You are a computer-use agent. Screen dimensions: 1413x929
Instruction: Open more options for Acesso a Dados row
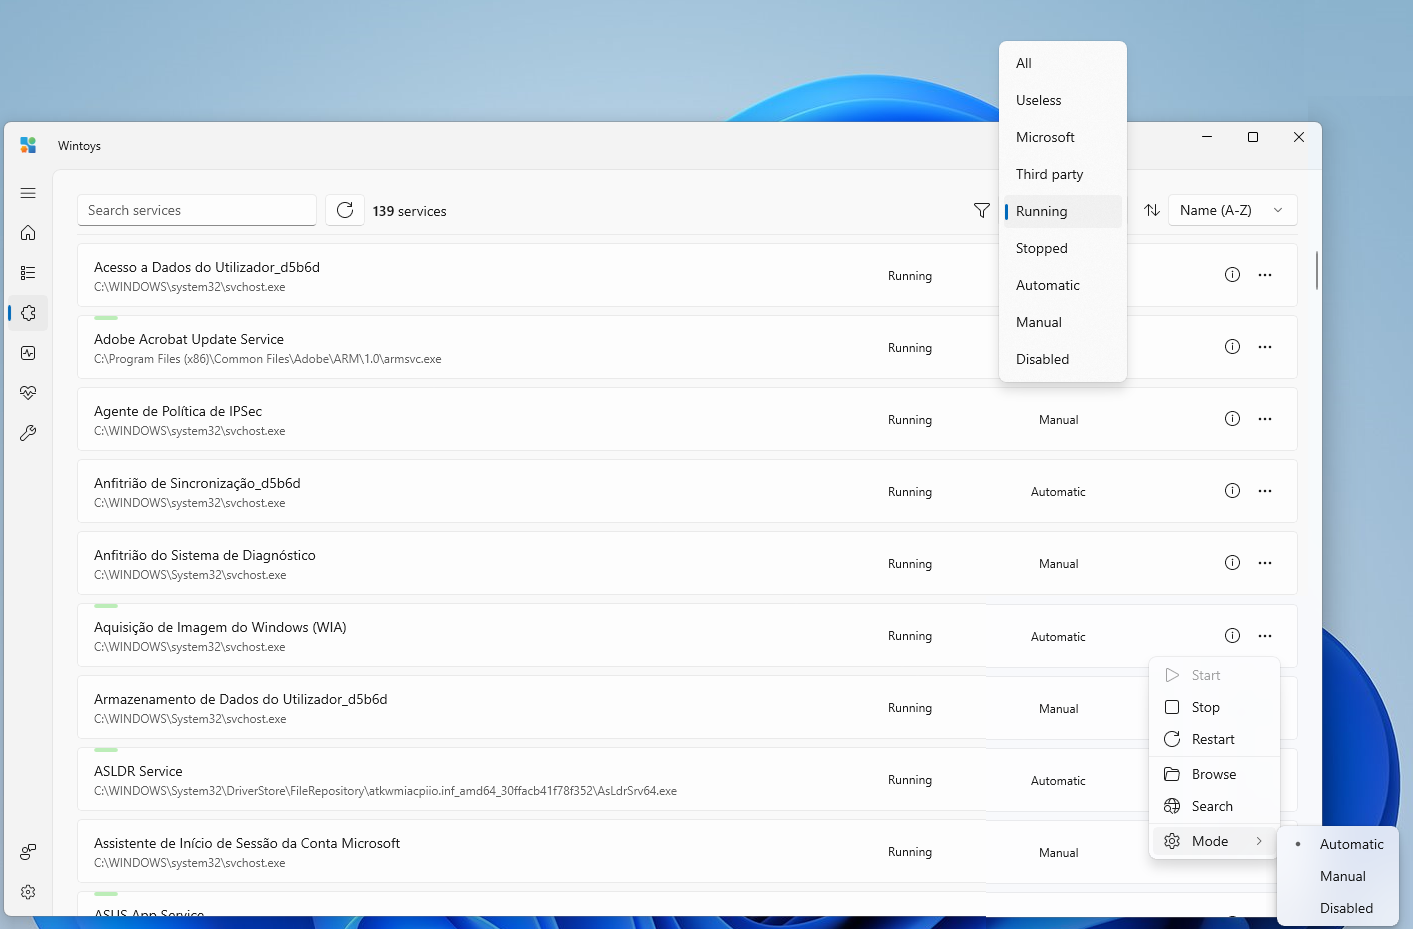click(x=1265, y=275)
